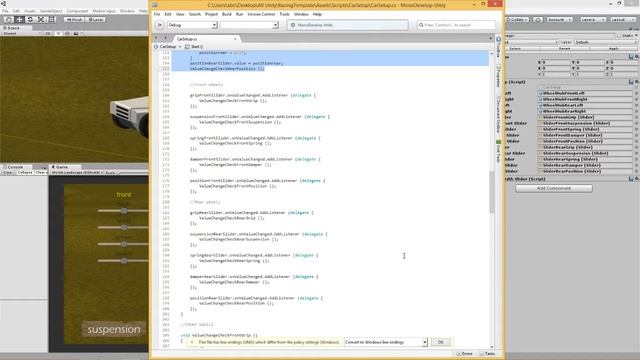Screen dimensions: 640x360
Task: Toggle the Pivot handle position button
Action: (x=74, y=20)
